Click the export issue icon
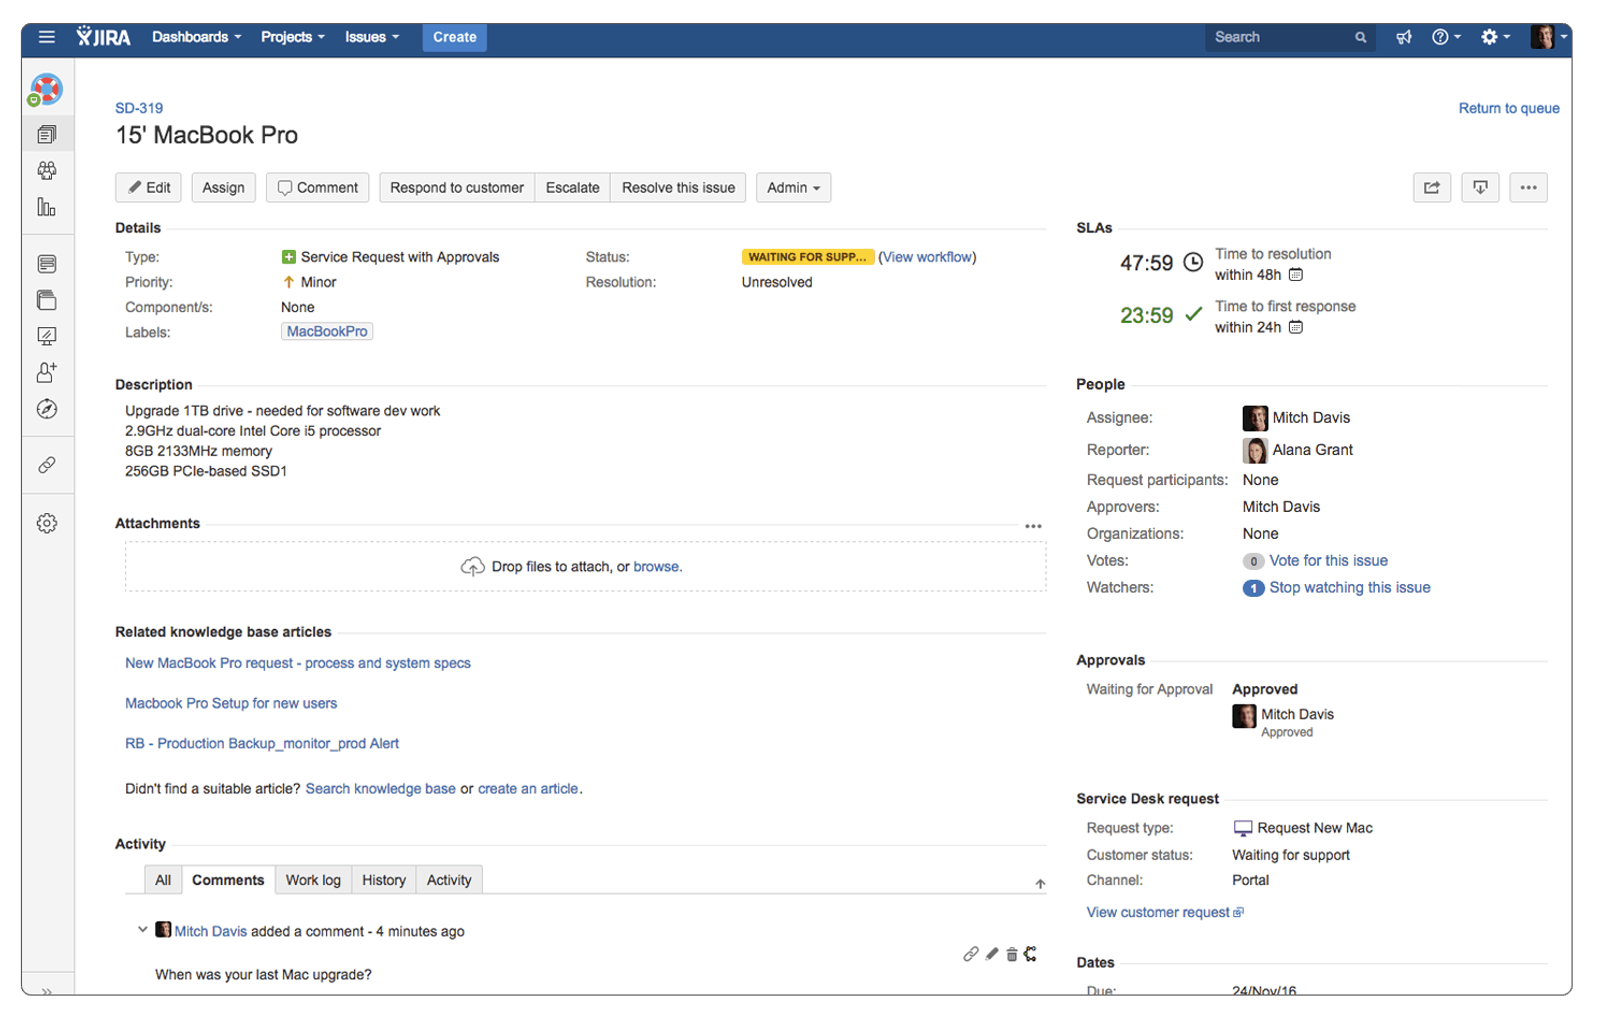The height and width of the screenshot is (1015, 1600). point(1480,187)
